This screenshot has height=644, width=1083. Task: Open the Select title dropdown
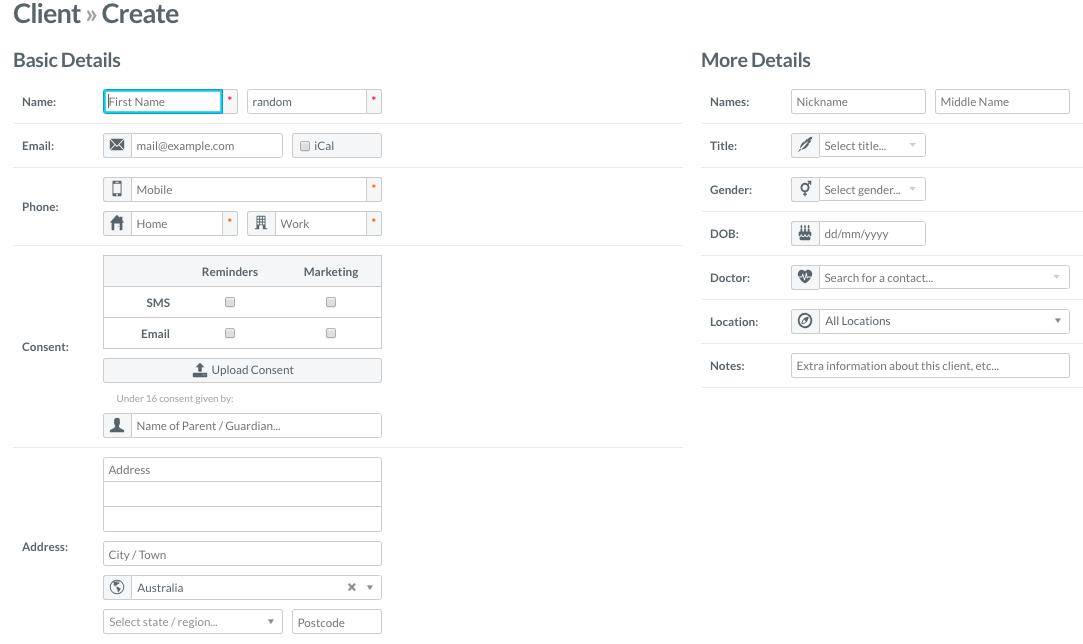871,146
